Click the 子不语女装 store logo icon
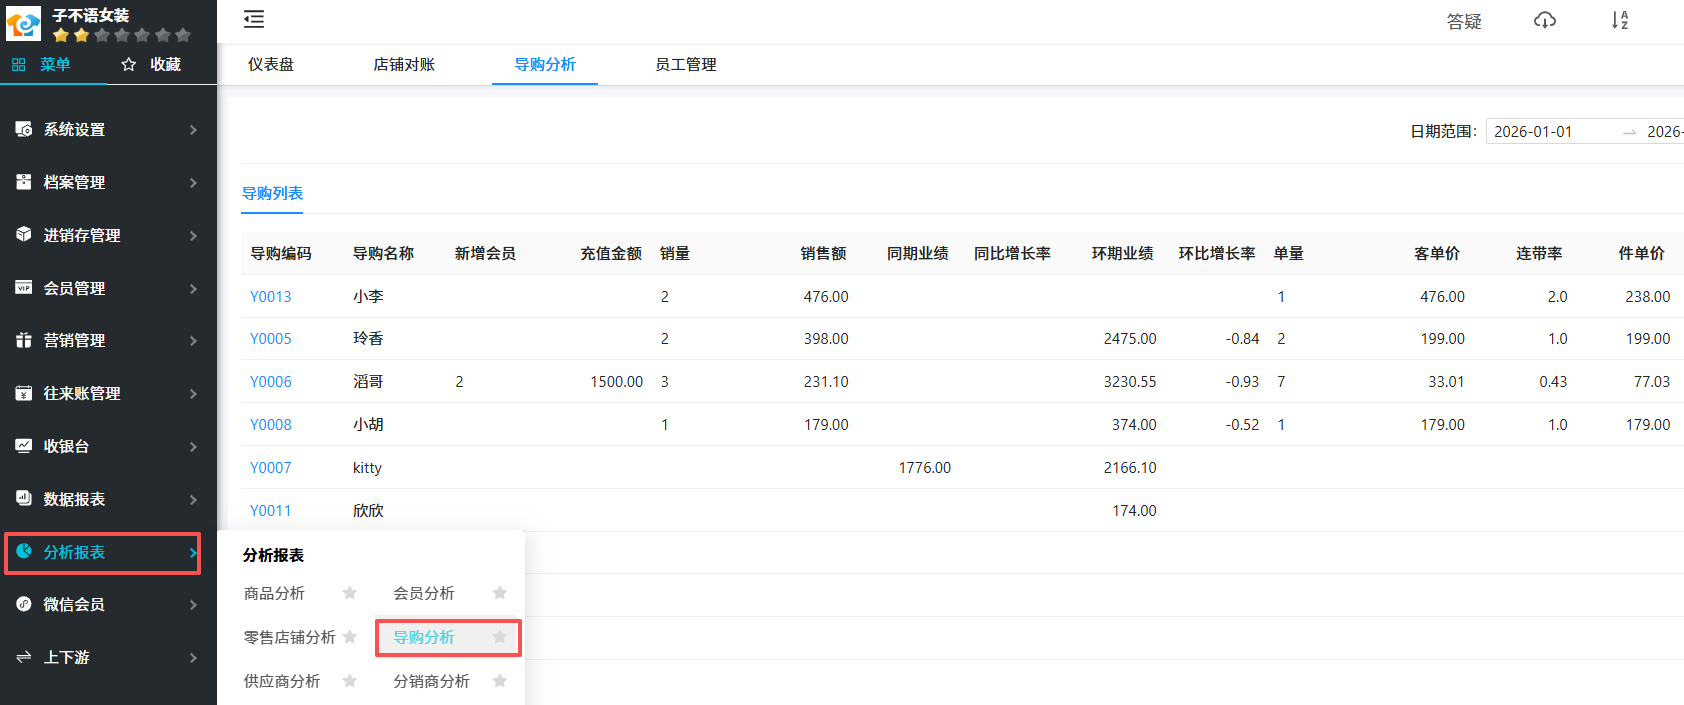 23,22
